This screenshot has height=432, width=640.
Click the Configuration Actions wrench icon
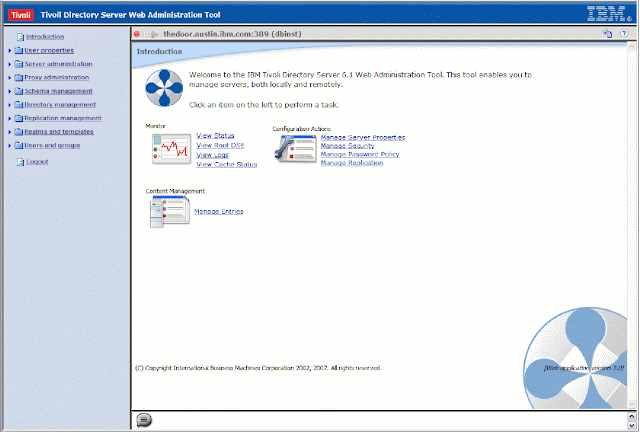(x=296, y=149)
